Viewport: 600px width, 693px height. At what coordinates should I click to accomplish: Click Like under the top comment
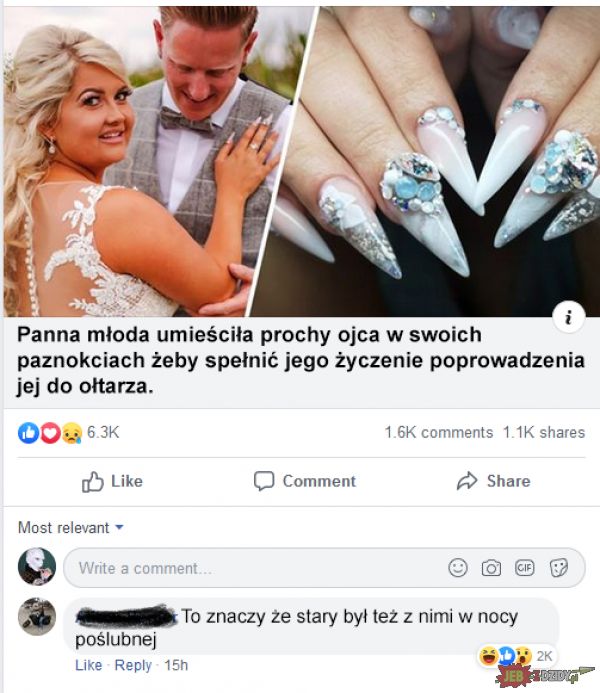pos(88,665)
